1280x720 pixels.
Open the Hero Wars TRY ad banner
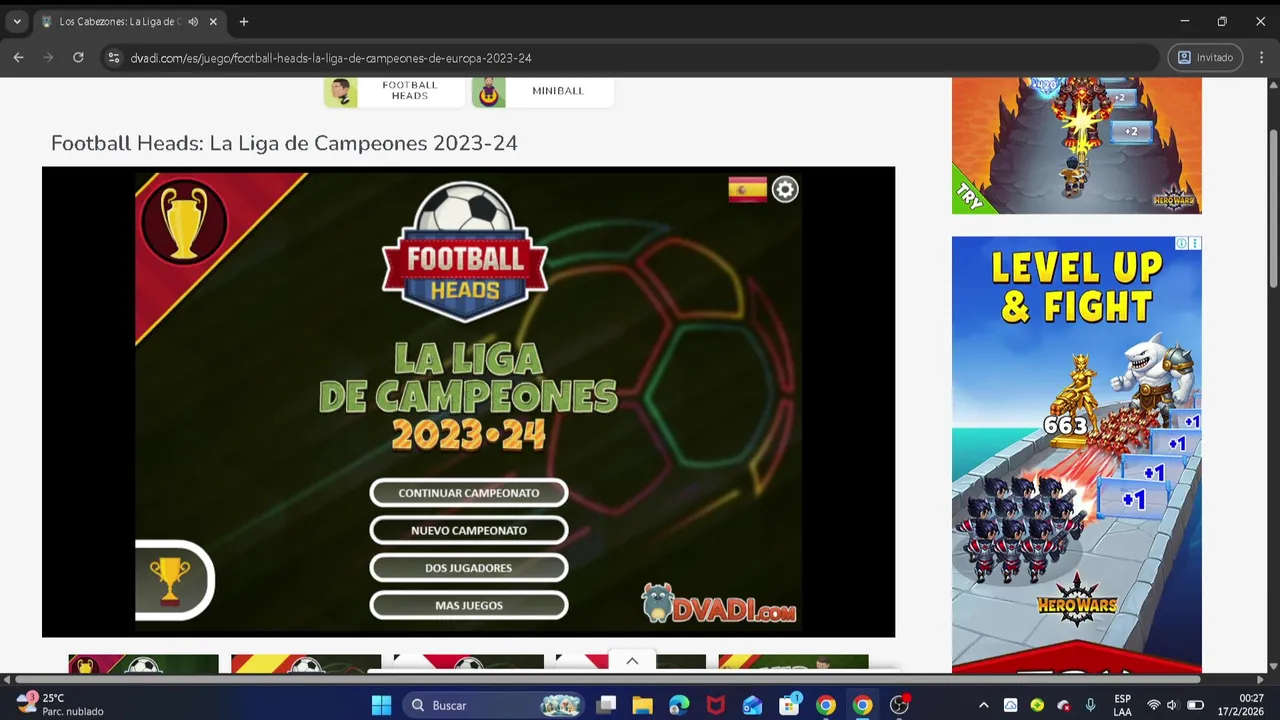[x=1077, y=145]
